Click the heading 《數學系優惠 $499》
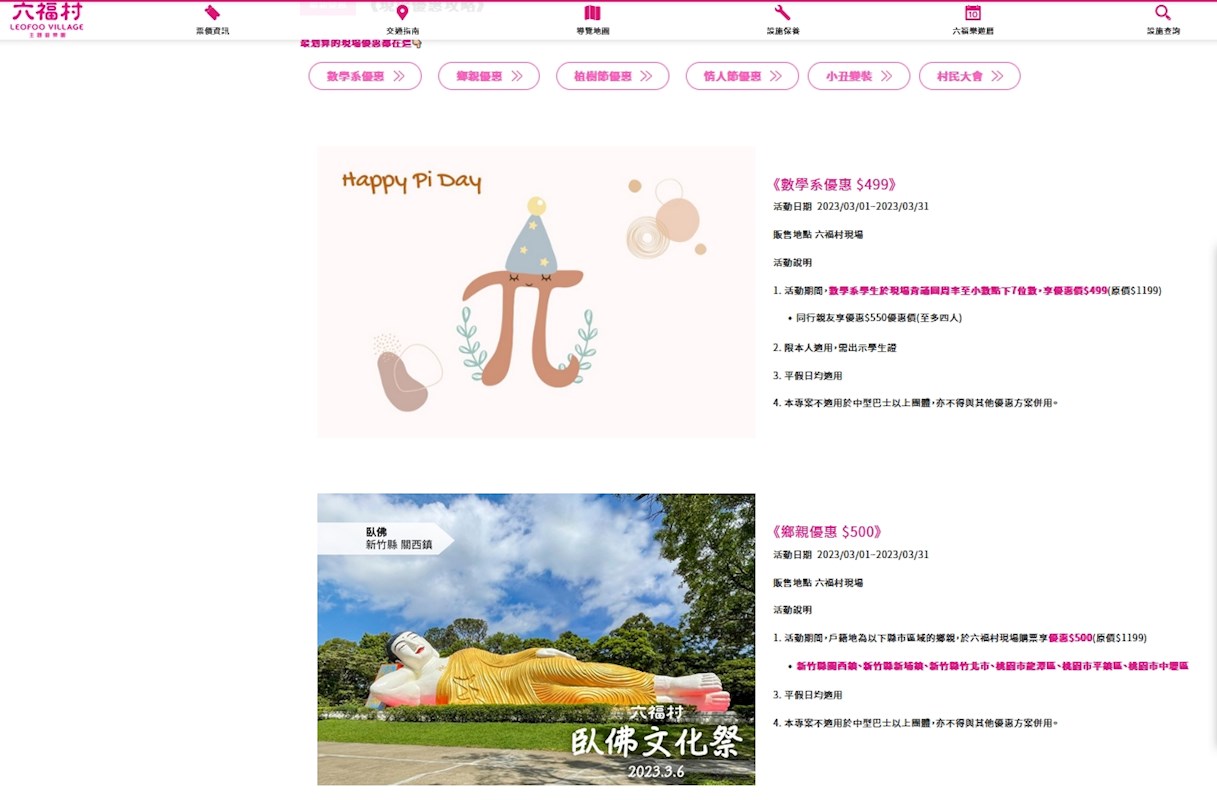Image resolution: width=1217 pixels, height=800 pixels. coord(834,185)
